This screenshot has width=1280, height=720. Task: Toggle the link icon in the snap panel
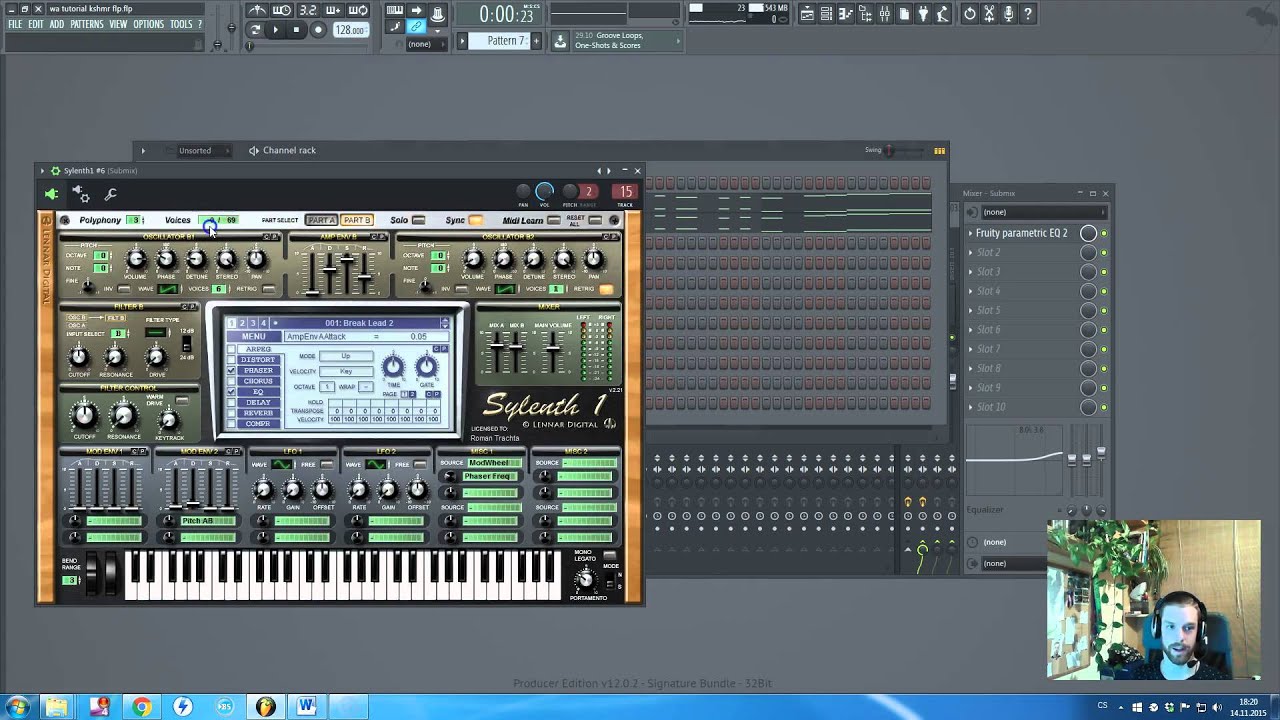tap(416, 27)
